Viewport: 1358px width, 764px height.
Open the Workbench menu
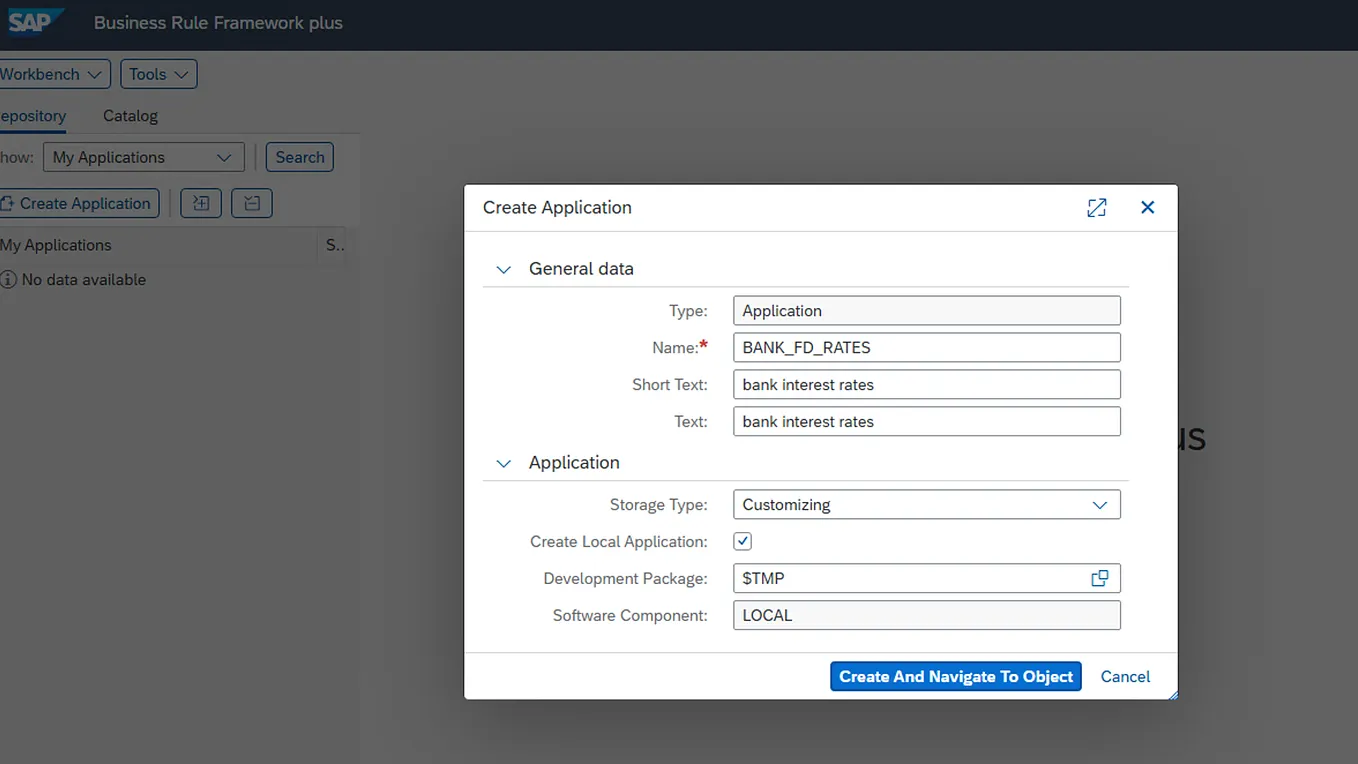coord(45,74)
